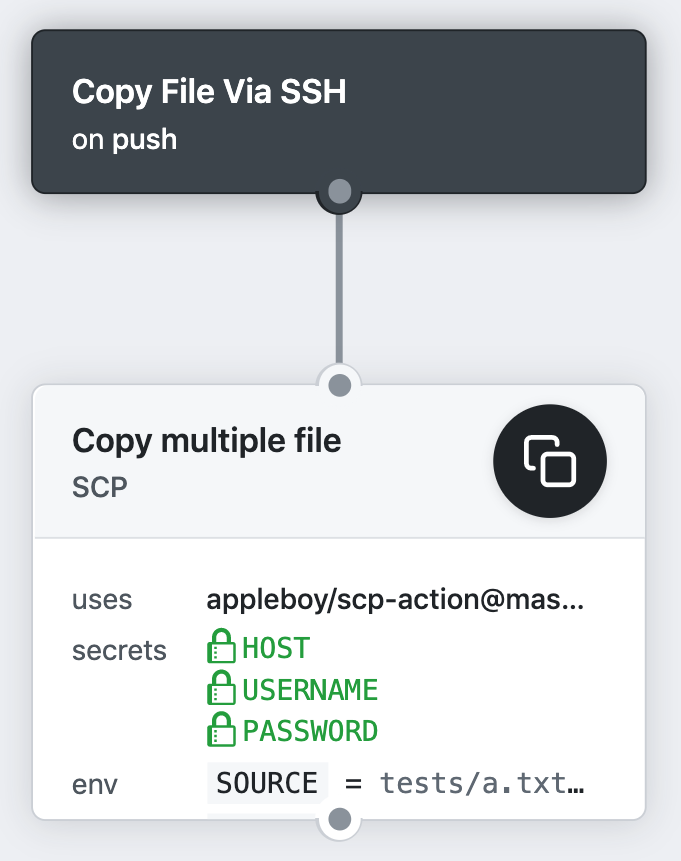Click the action block's bottom connector dot
Image resolution: width=681 pixels, height=861 pixels.
pos(339,820)
